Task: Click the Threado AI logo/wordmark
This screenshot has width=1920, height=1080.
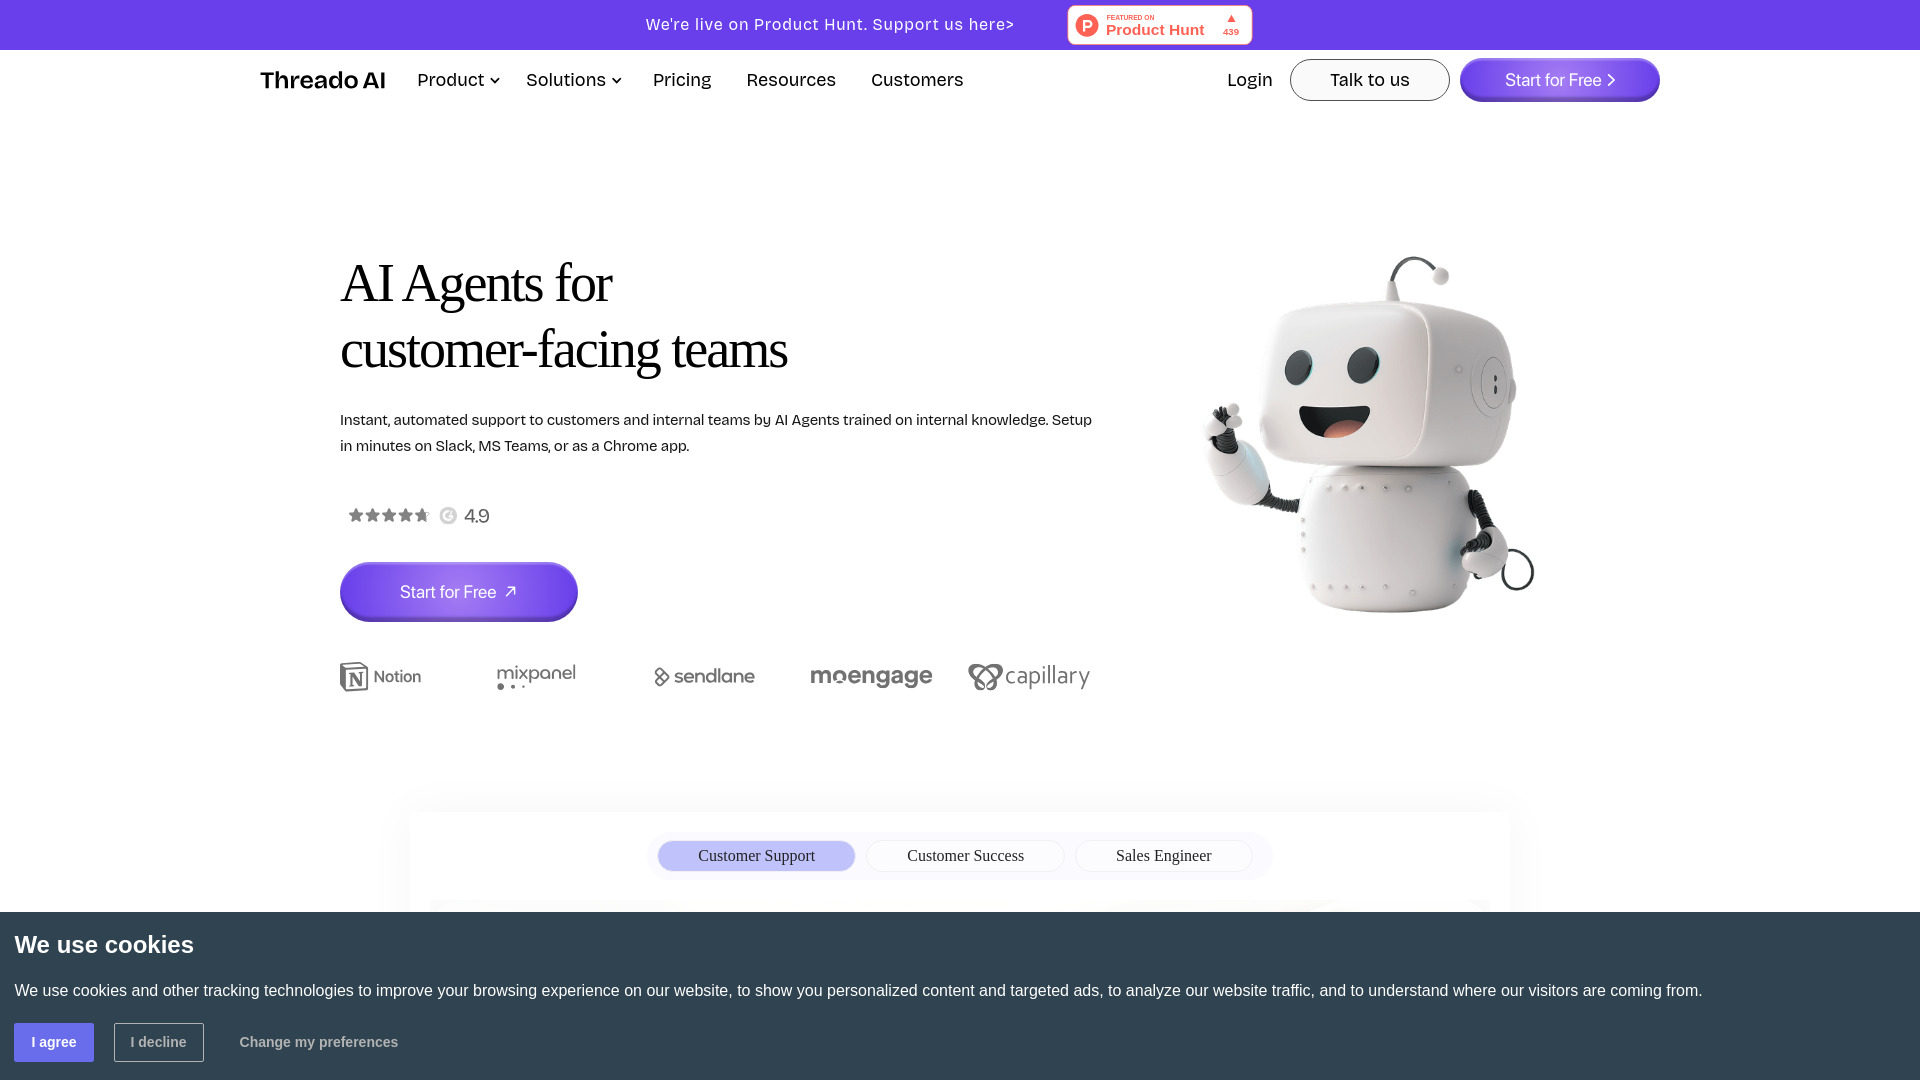Action: (322, 79)
